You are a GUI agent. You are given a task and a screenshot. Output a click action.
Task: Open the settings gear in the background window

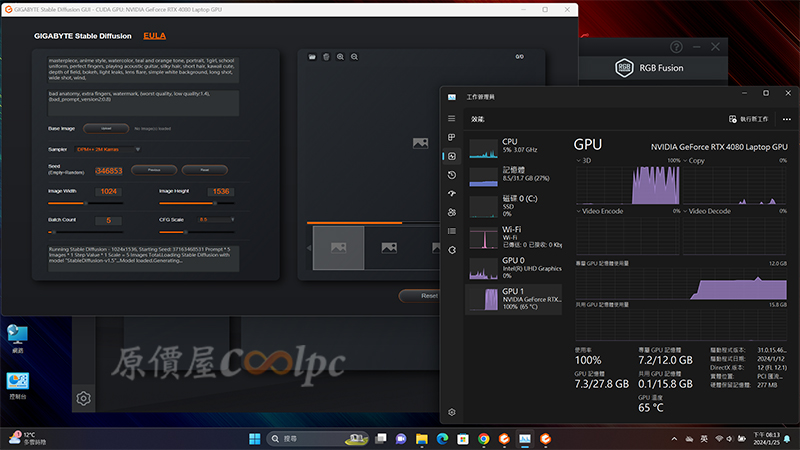point(84,398)
